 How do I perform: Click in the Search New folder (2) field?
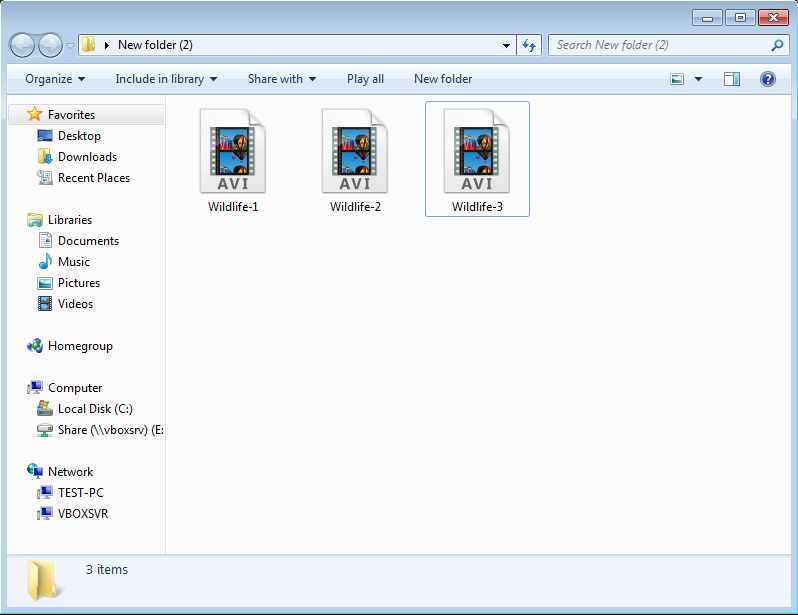click(x=658, y=45)
